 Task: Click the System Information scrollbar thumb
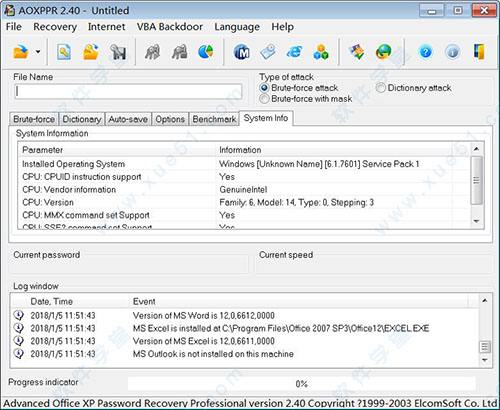coord(477,180)
